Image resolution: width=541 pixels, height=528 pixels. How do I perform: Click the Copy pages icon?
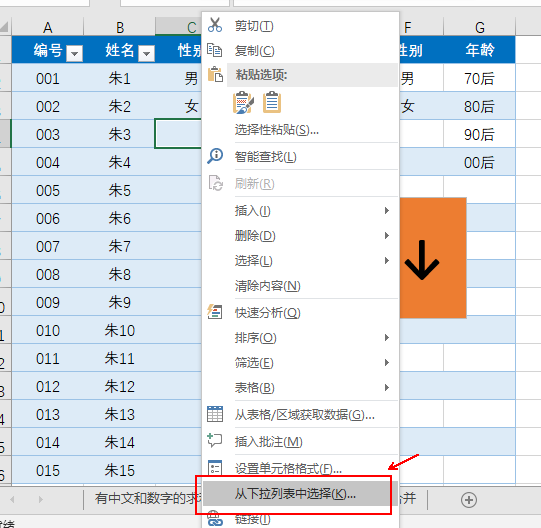(215, 50)
